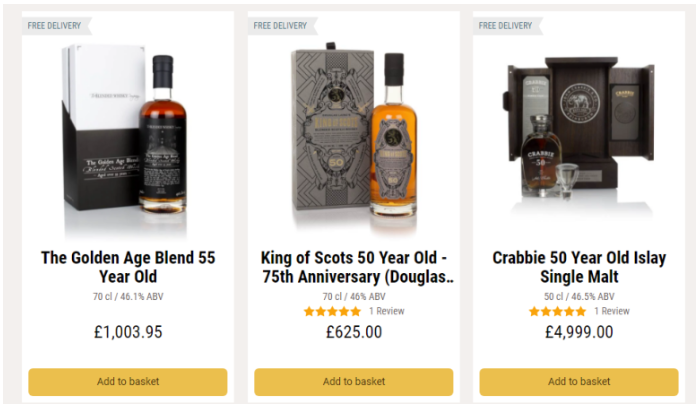697x416 pixels.
Task: Open the Crabbie 1 Review link
Action: [612, 311]
